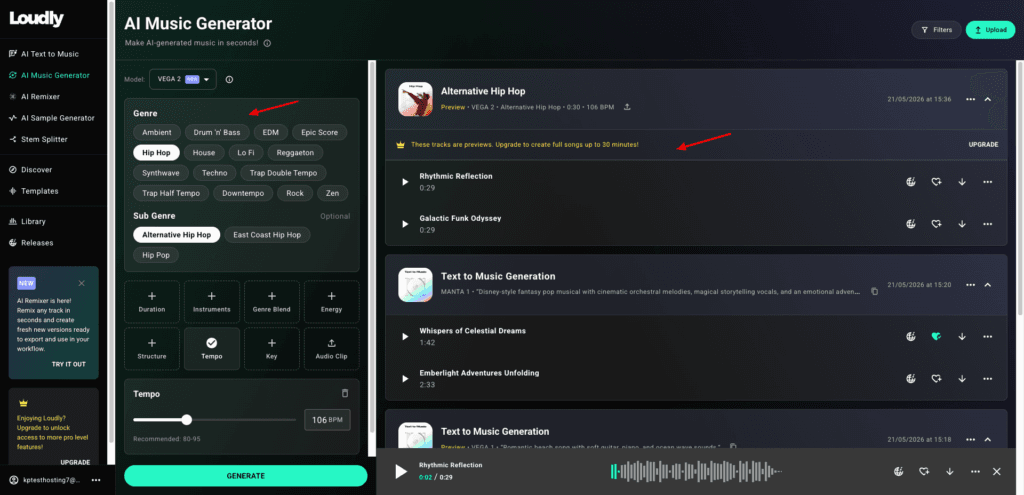Open account menu dots next to email
Image resolution: width=1024 pixels, height=495 pixels.
(96, 480)
